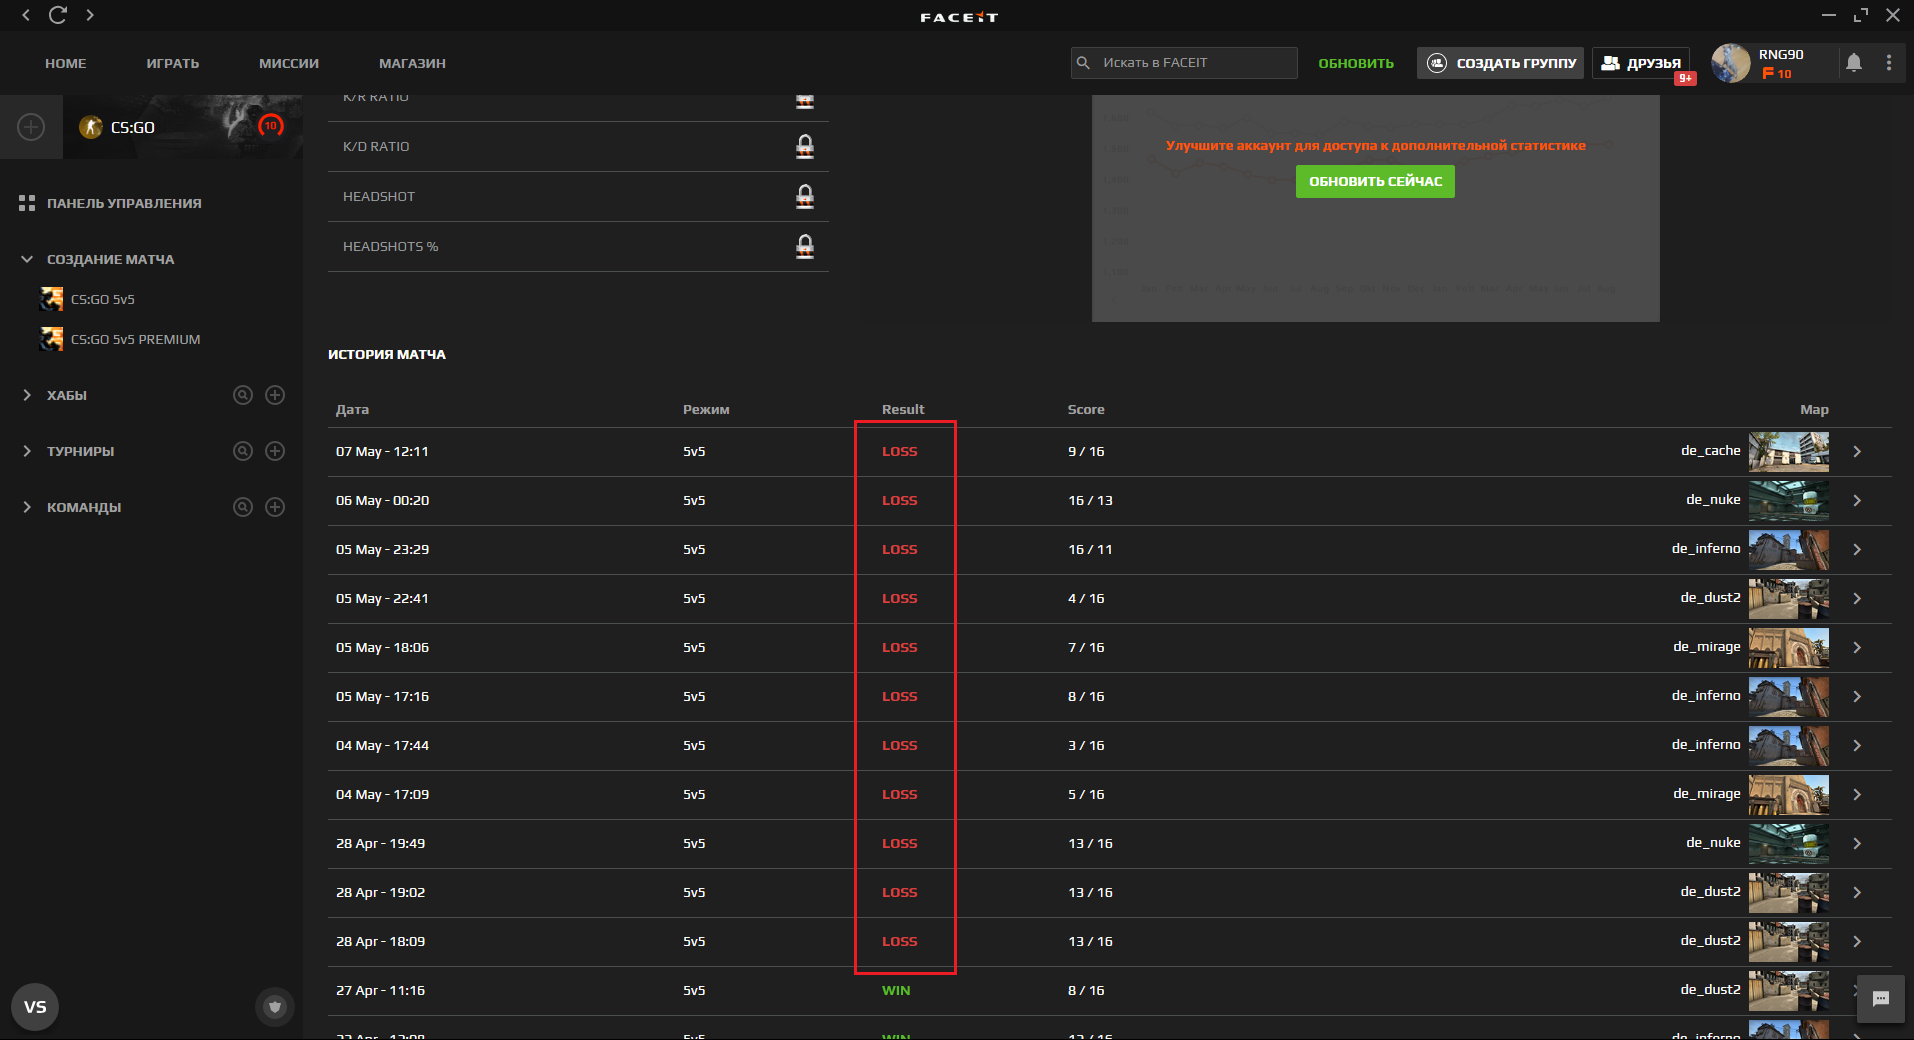The height and width of the screenshot is (1040, 1914).
Task: Open the HOME tab
Action: click(66, 63)
